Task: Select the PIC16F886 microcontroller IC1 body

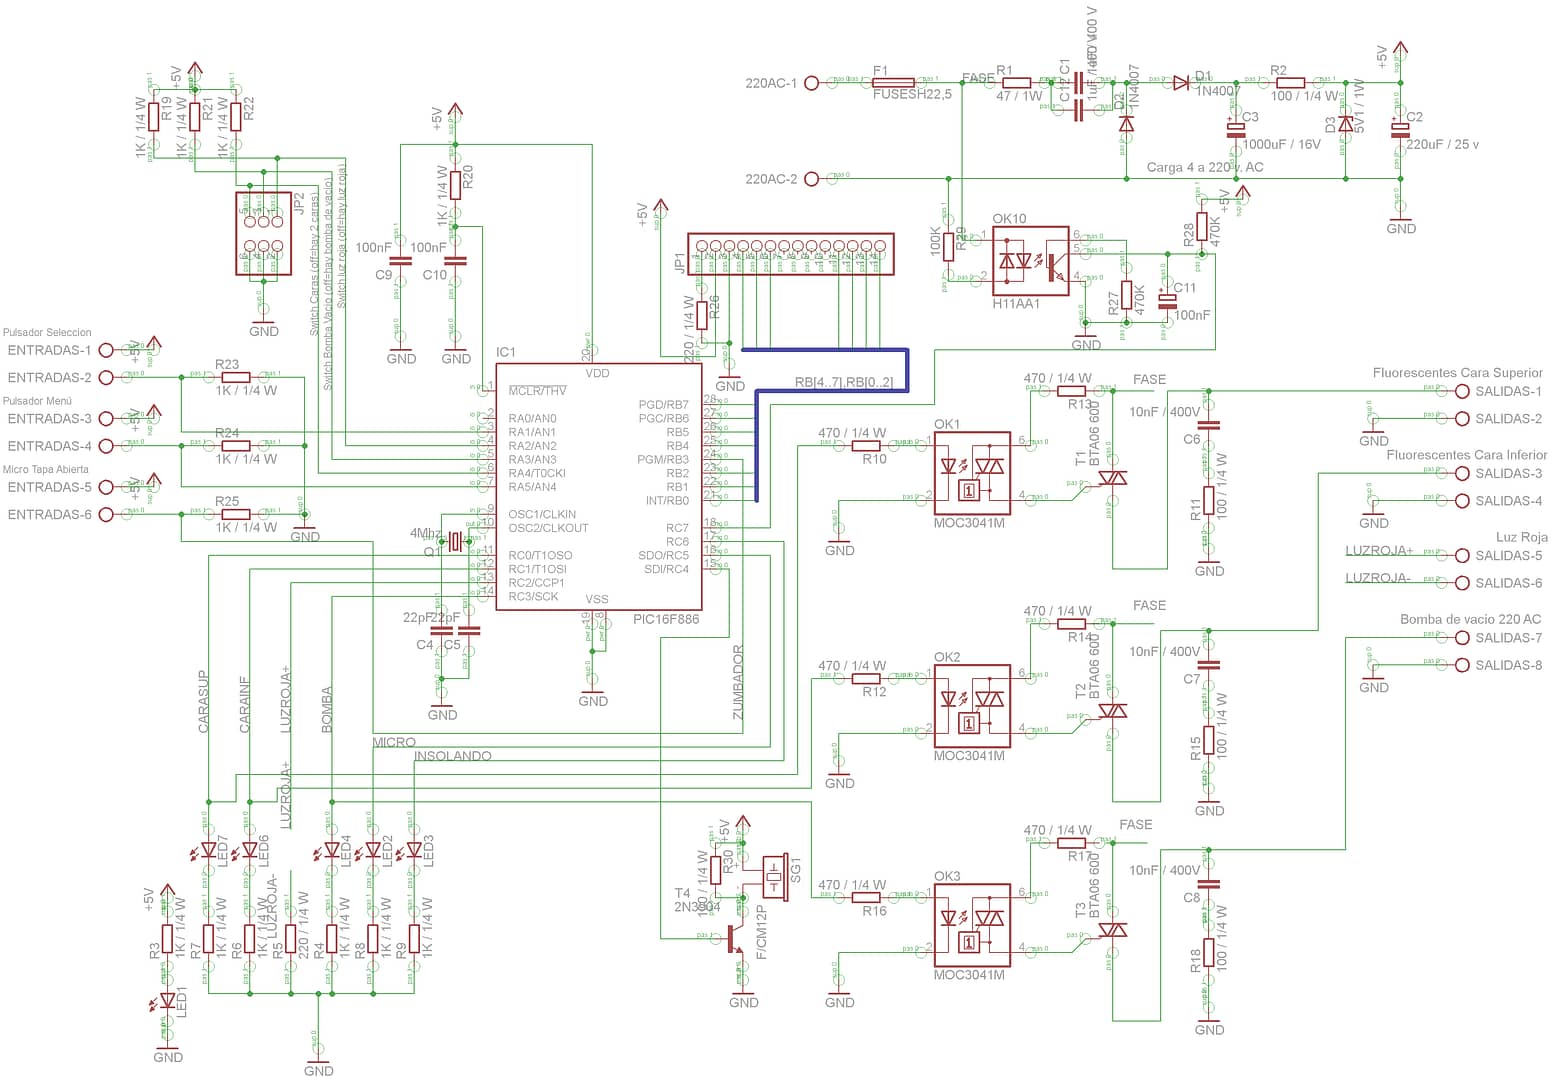Action: point(598,487)
